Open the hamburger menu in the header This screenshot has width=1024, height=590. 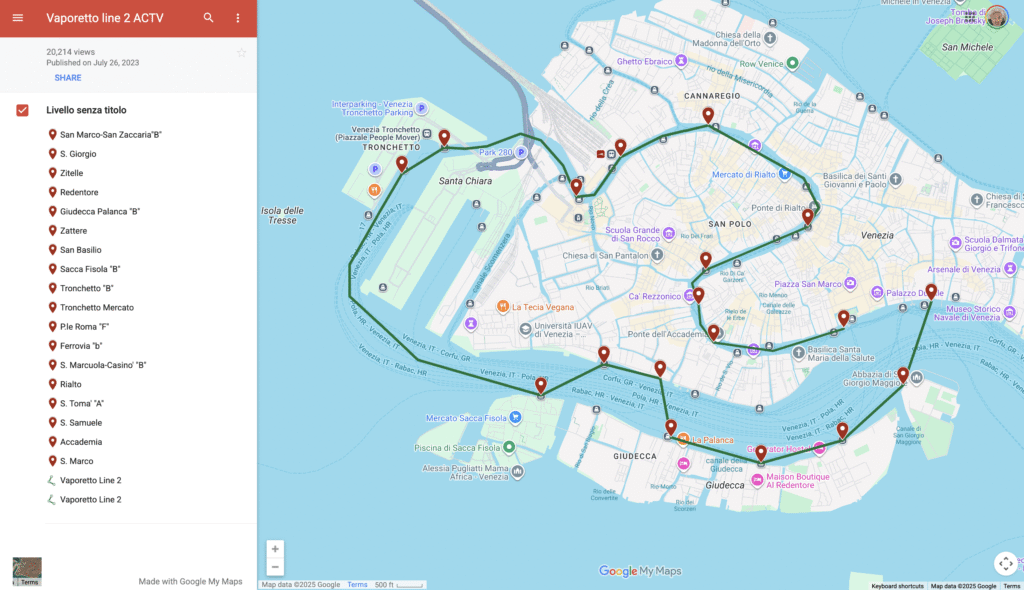click(x=17, y=18)
